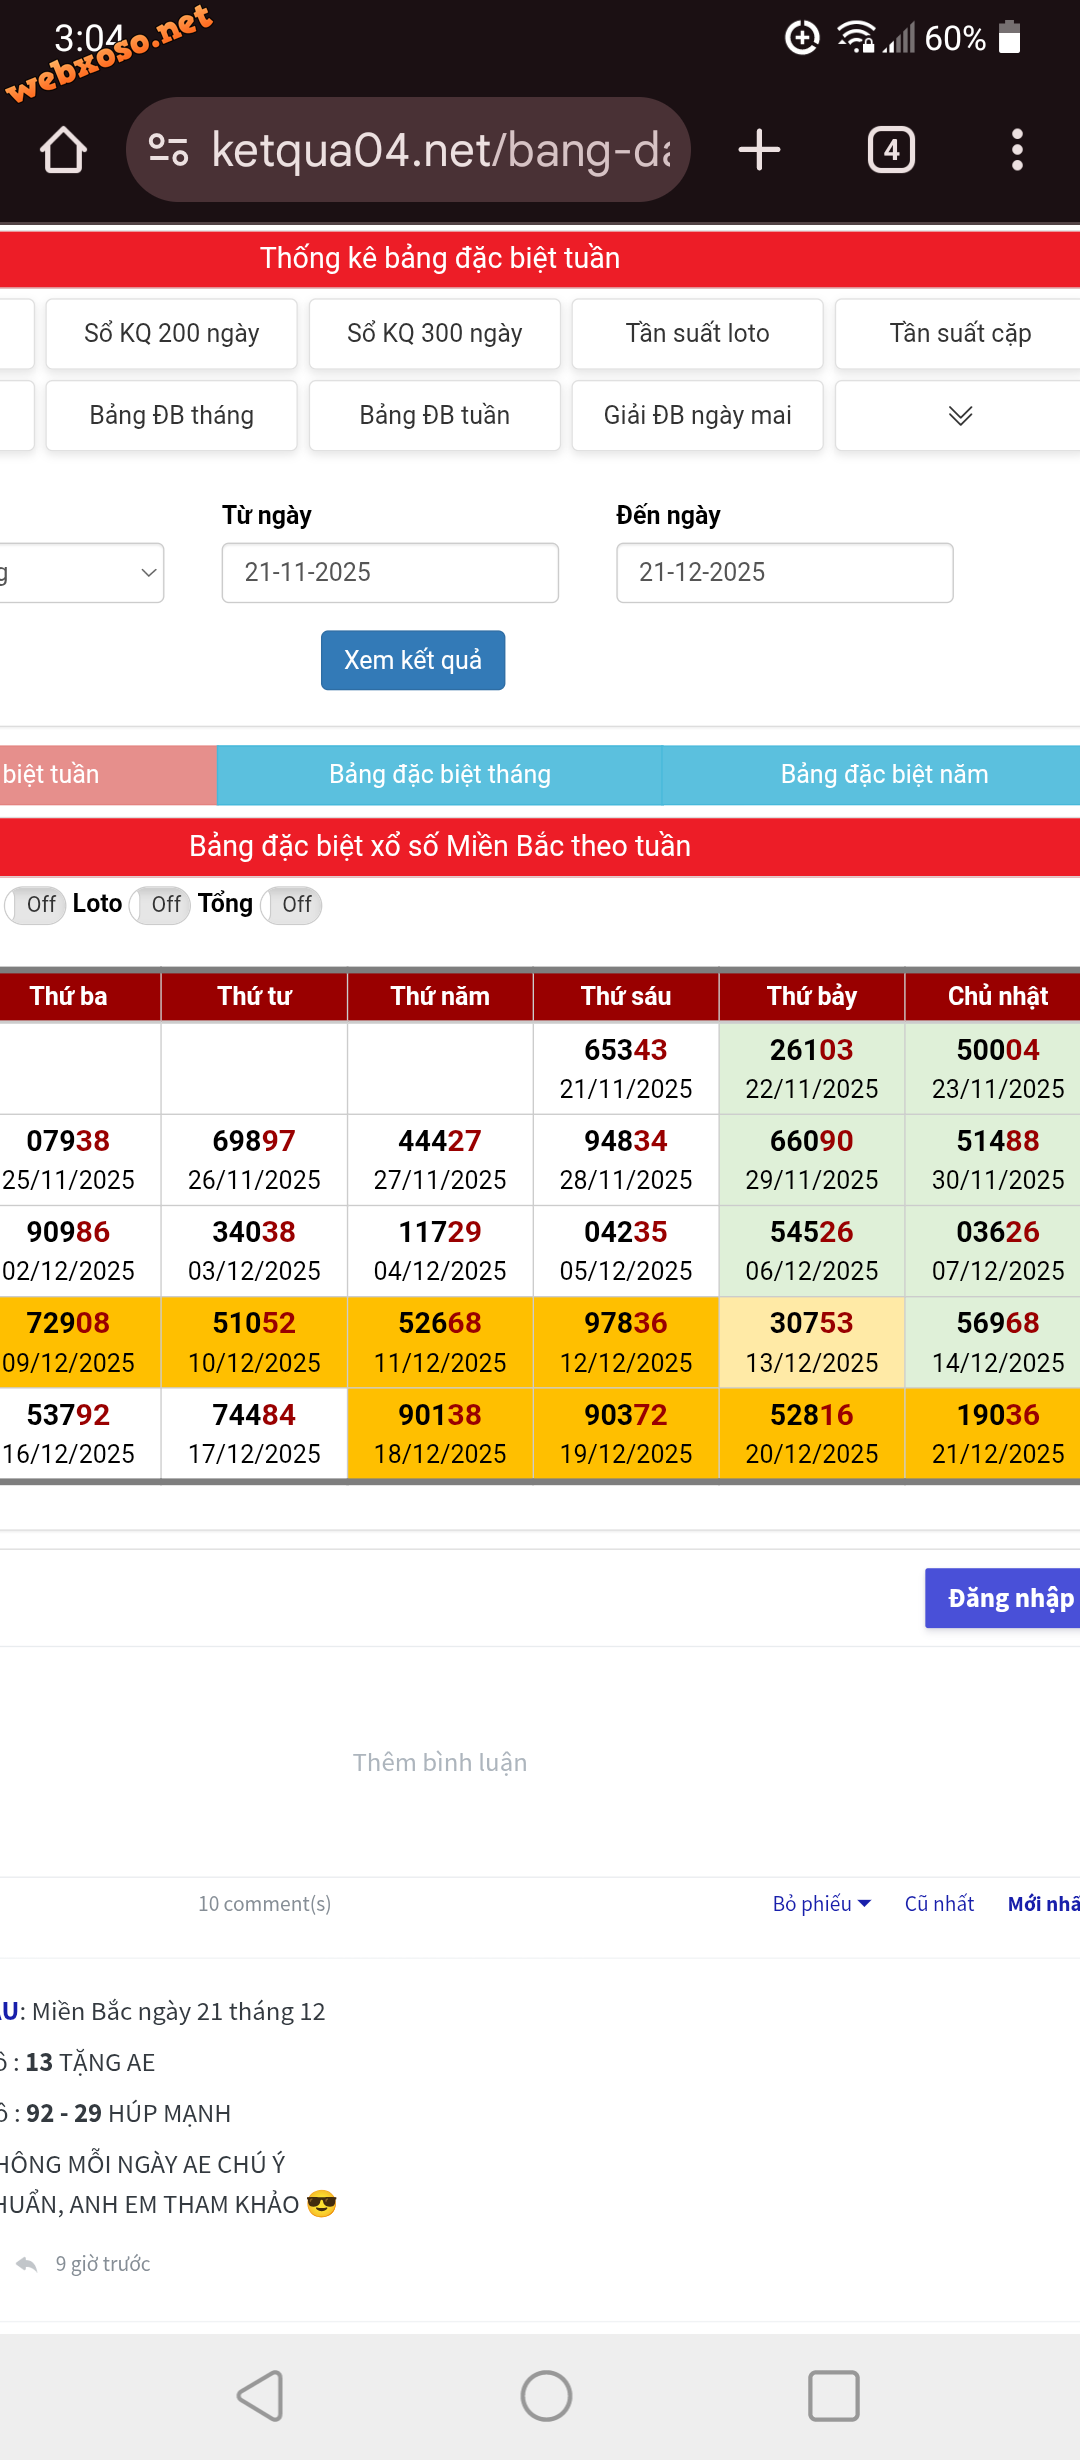This screenshot has height=2460, width=1080.
Task: Open the Bỏ phiếu sort dropdown
Action: tap(821, 1904)
